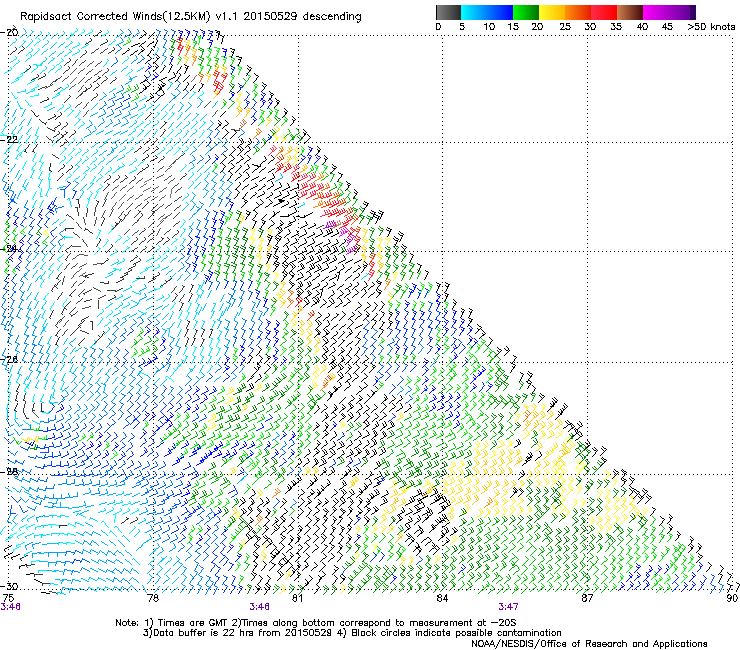Click the gray 0-5 knots color swatch
Viewport: 740px width, 650px height.
tap(448, 12)
